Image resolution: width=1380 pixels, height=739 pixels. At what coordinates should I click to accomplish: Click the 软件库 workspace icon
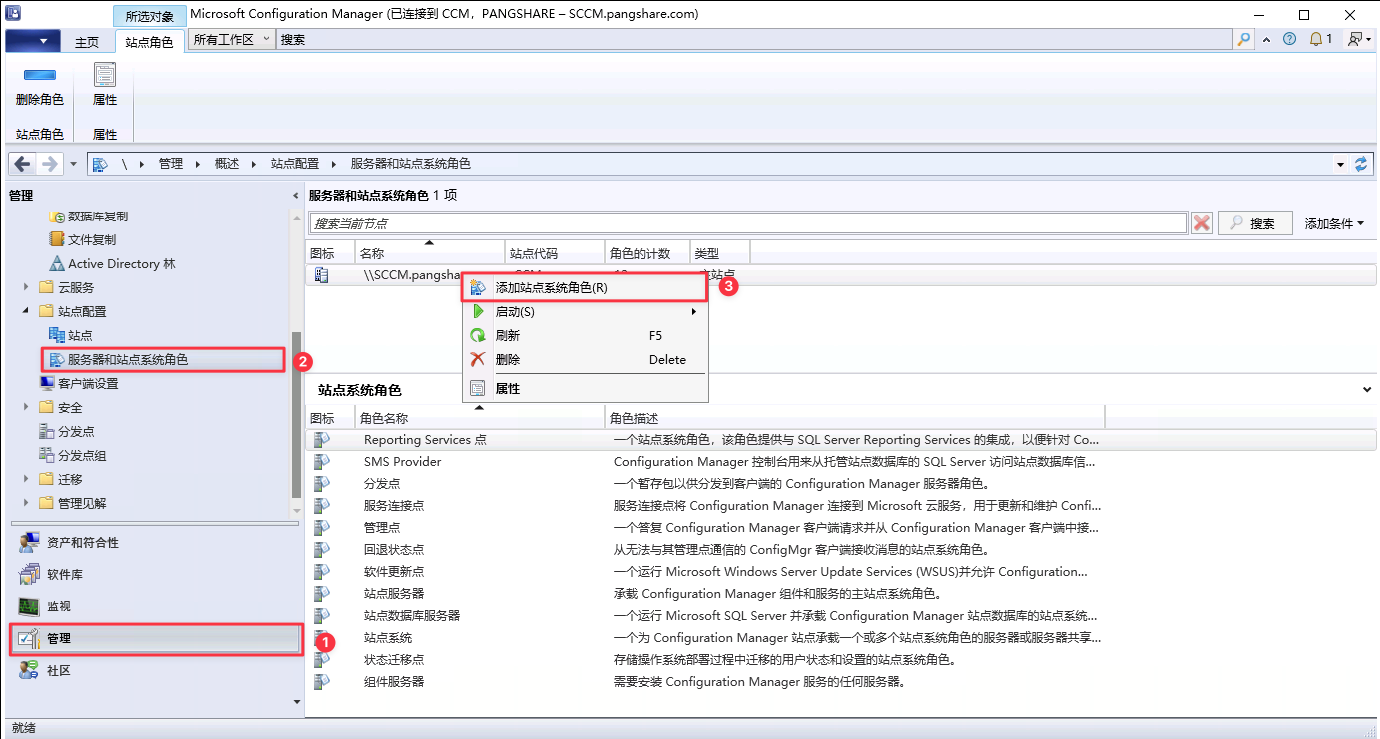(30, 574)
